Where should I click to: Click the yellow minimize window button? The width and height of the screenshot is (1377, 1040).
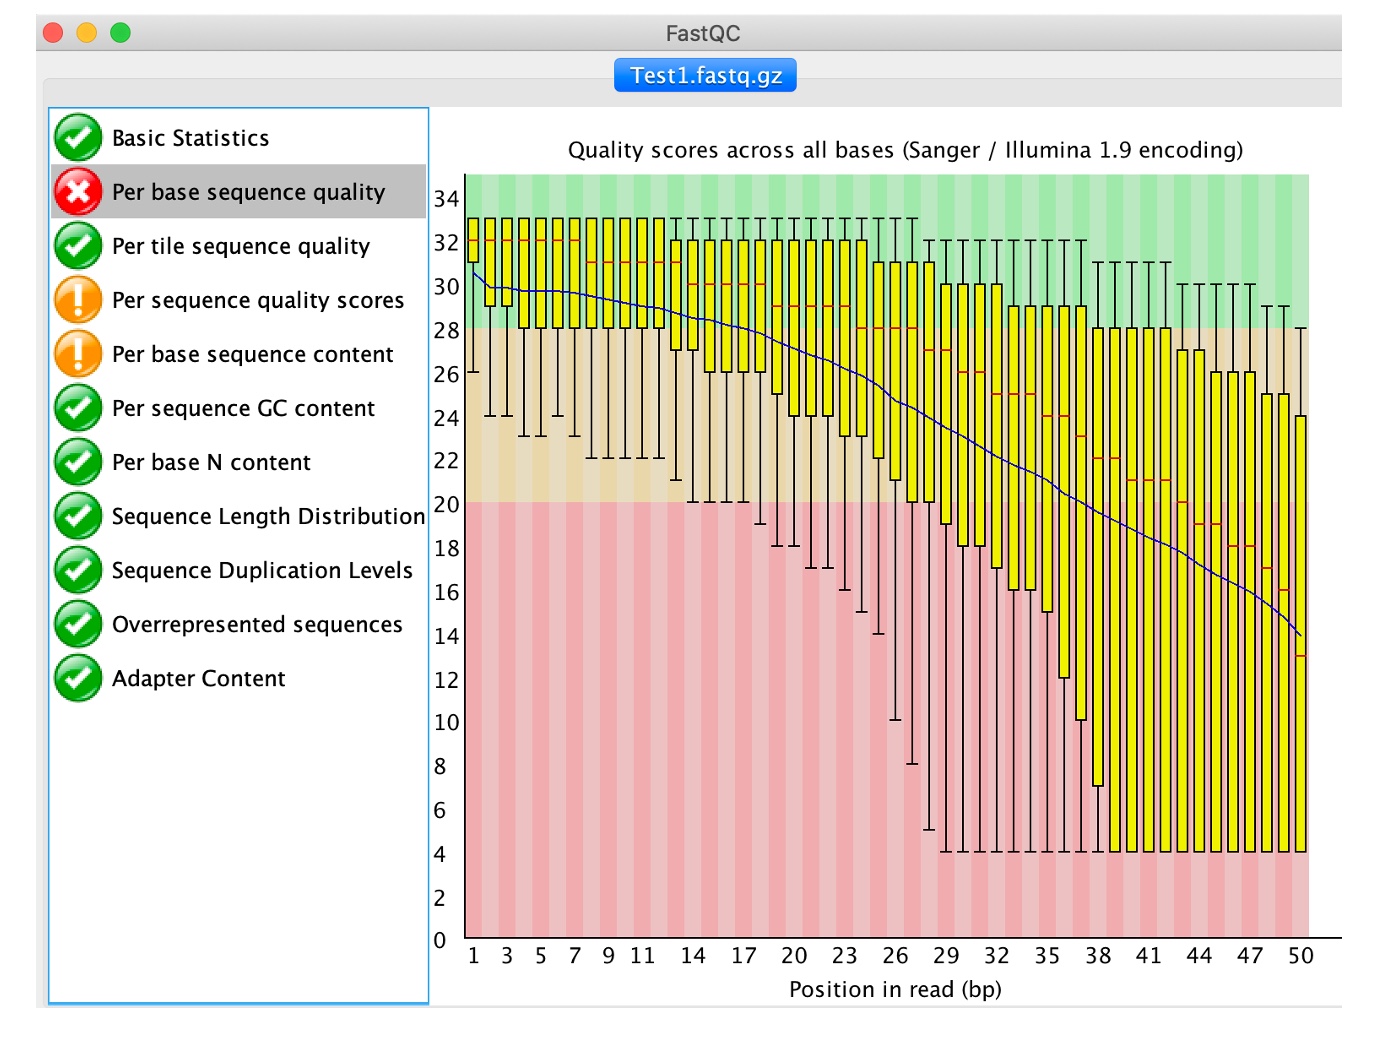[x=87, y=33]
